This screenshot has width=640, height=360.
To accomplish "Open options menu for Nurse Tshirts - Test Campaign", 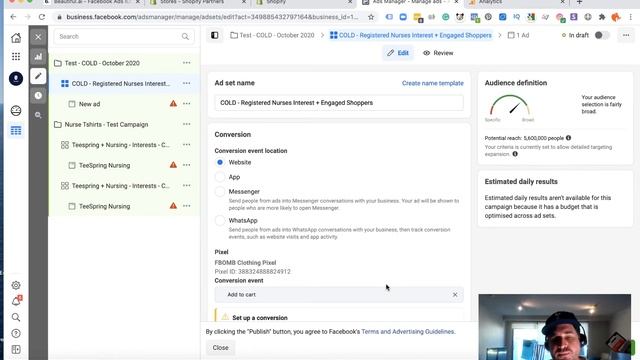I will 187,124.
